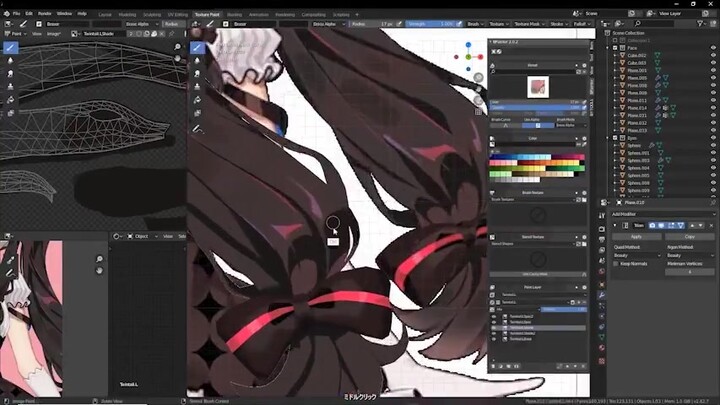The height and width of the screenshot is (405, 720).
Task: Toggle visibility of Sphere.001 in the outliner
Action: tap(713, 153)
